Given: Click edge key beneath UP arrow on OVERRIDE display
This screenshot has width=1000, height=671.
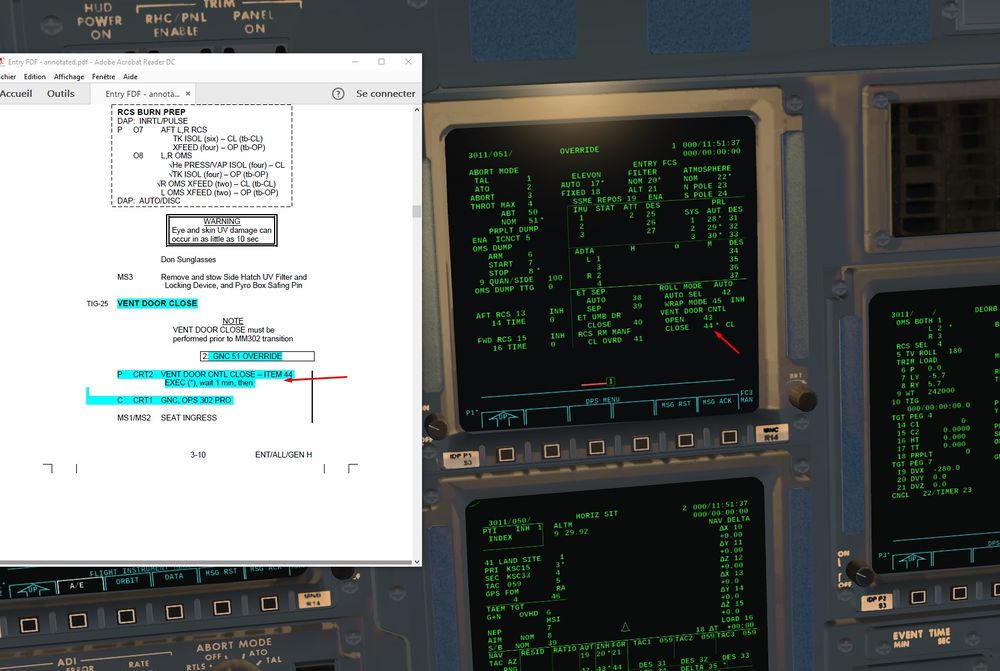Looking at the screenshot, I should (x=506, y=454).
